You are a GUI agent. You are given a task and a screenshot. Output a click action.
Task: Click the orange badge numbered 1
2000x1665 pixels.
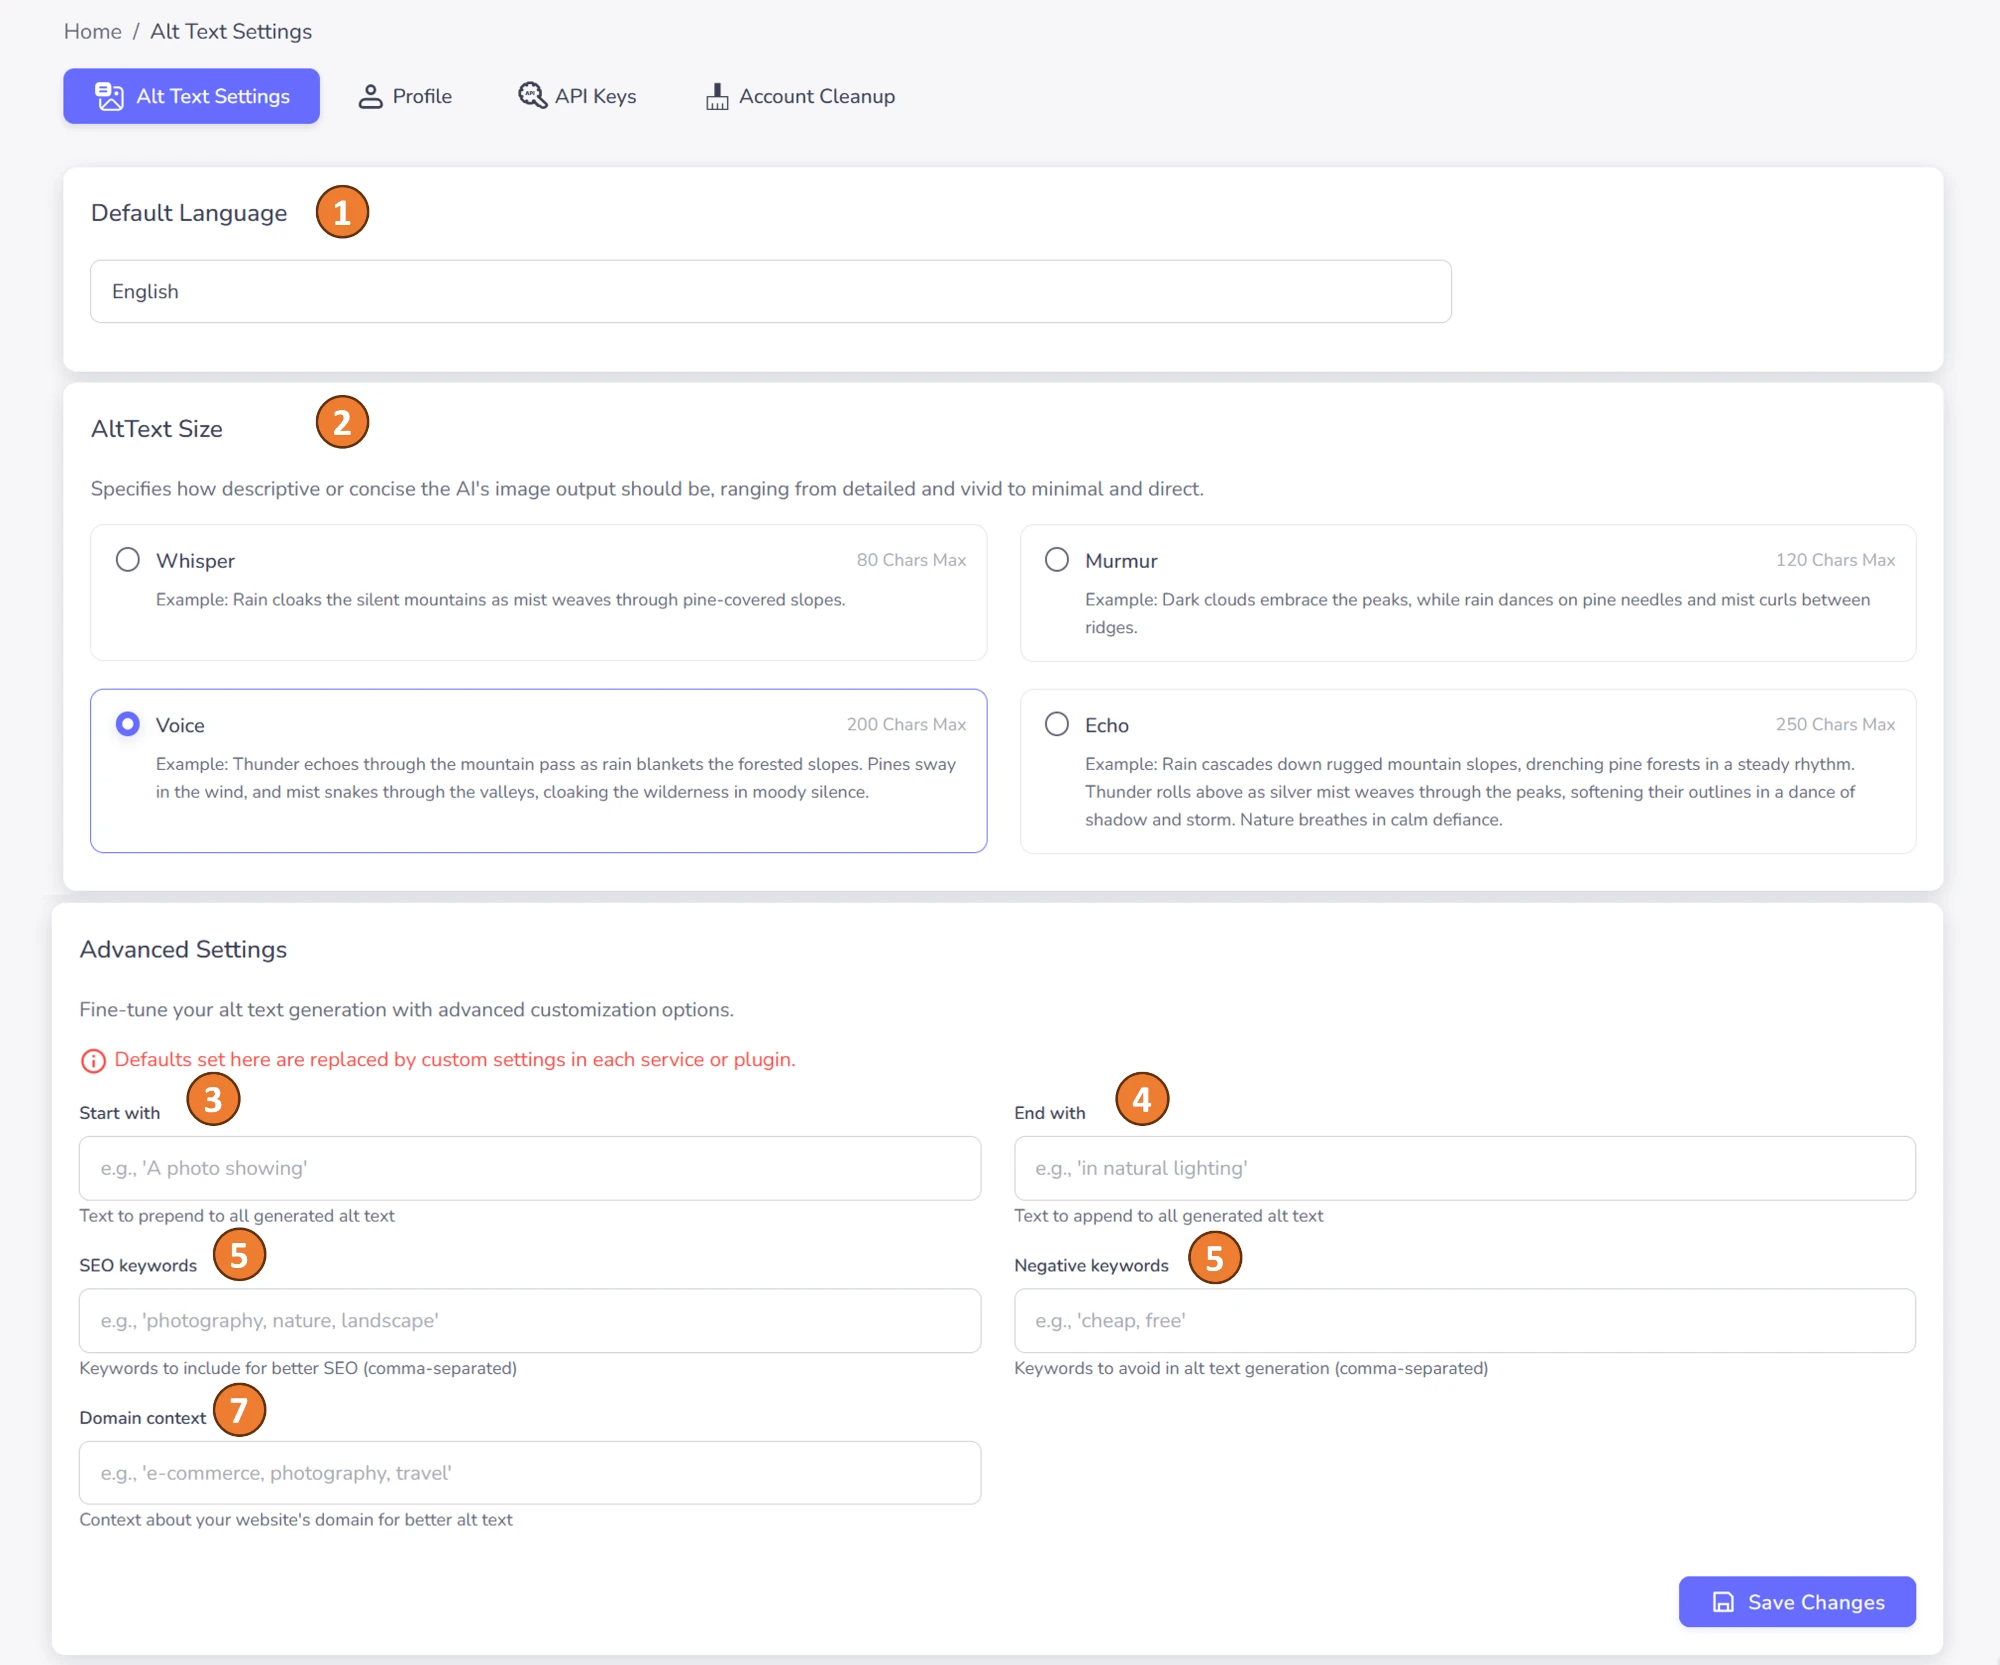[342, 211]
